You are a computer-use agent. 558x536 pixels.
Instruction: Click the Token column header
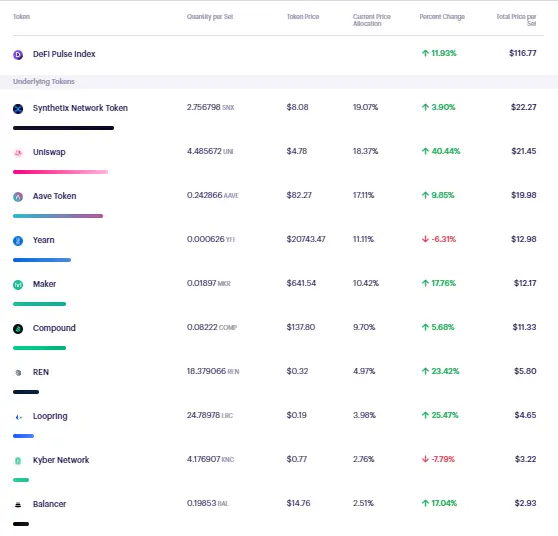coord(21,17)
